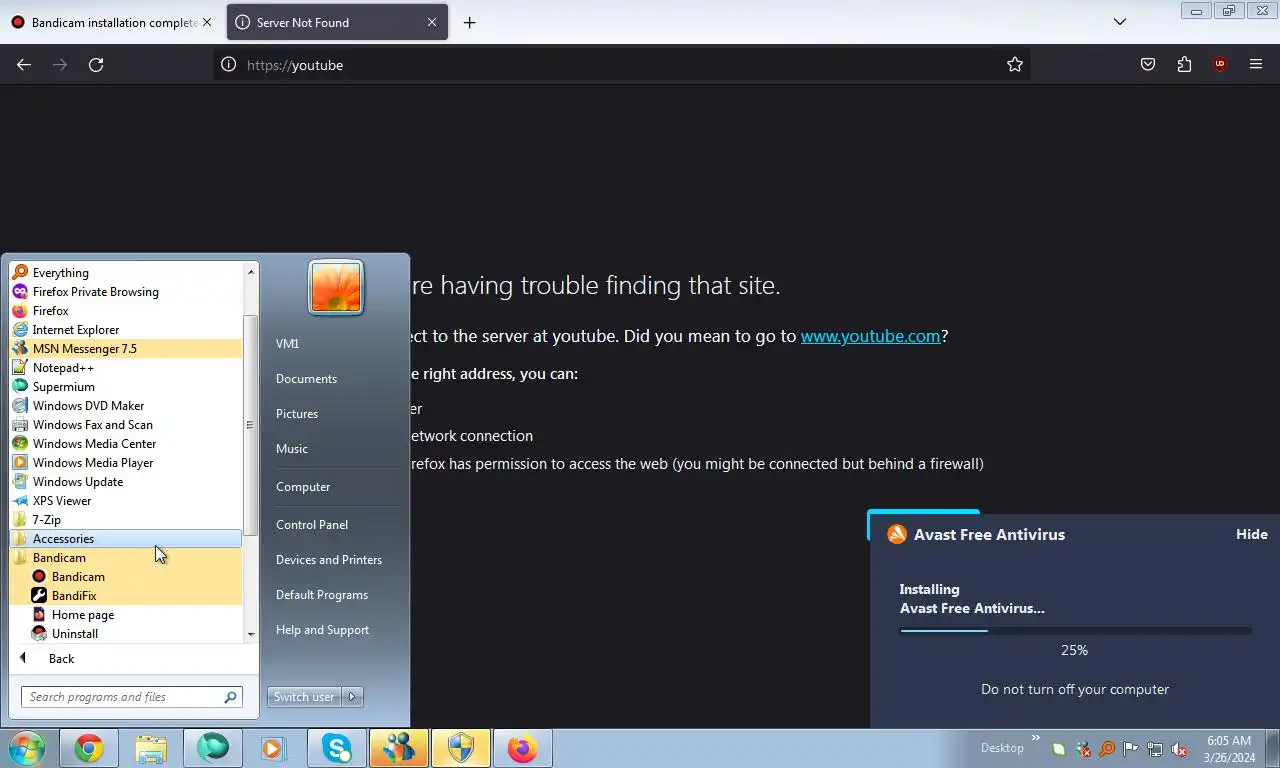This screenshot has height=768, width=1280.
Task: Open Devices and Printers
Action: (x=329, y=560)
